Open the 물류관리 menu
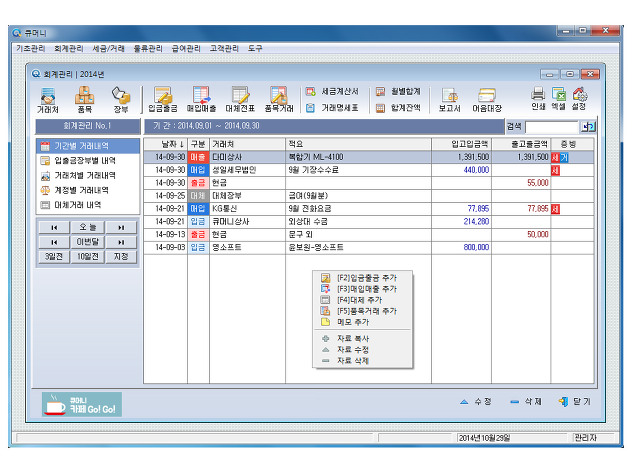This screenshot has width=630, height=472. [x=148, y=48]
